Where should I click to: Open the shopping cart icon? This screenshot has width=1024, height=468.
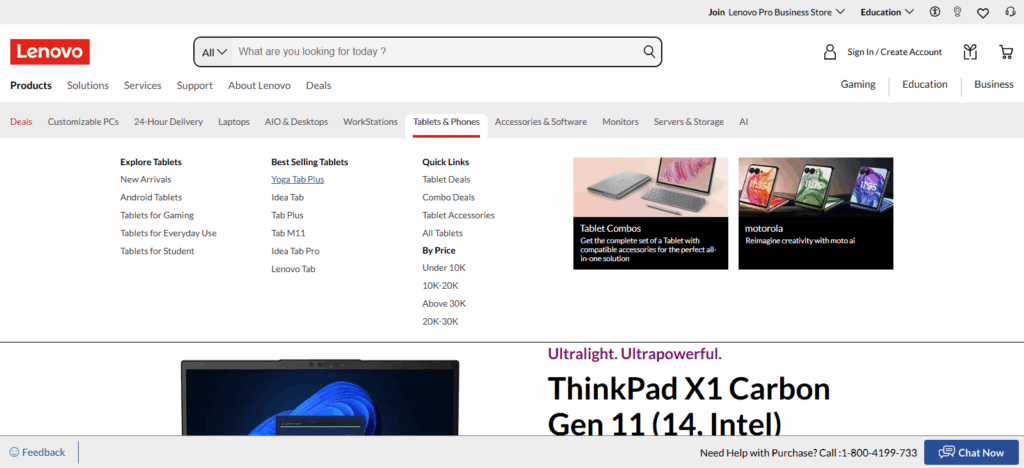pyautogui.click(x=1006, y=52)
